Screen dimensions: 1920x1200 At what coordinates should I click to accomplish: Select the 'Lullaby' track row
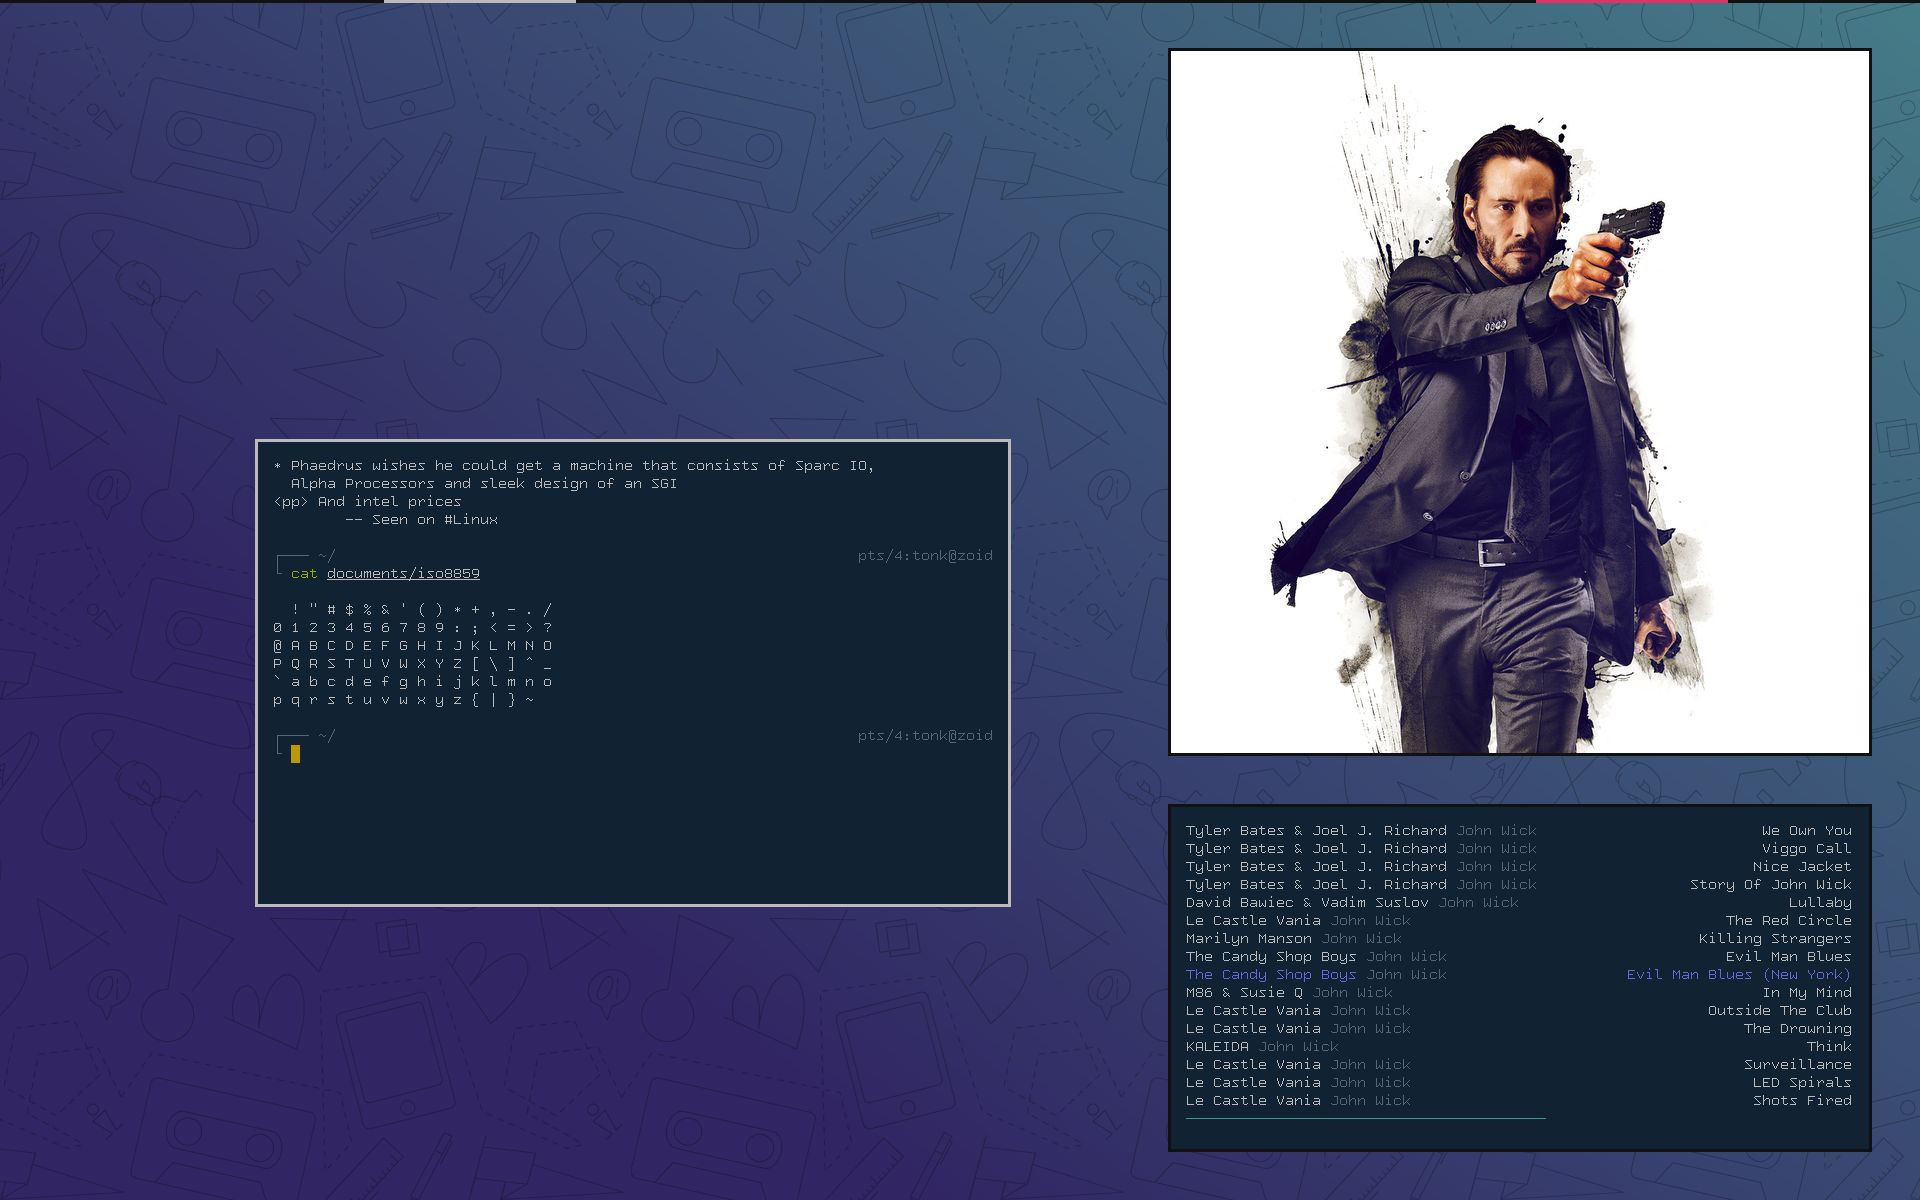coord(1518,902)
